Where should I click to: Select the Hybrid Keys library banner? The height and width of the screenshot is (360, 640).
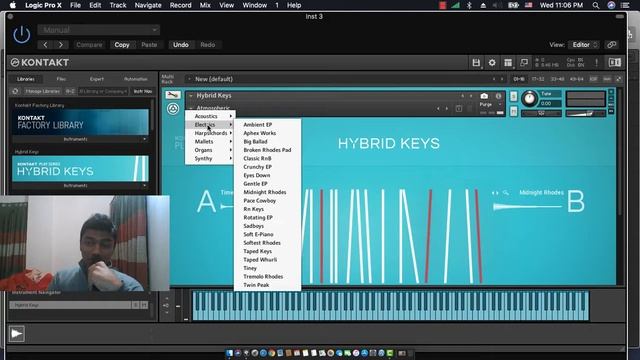[x=80, y=168]
